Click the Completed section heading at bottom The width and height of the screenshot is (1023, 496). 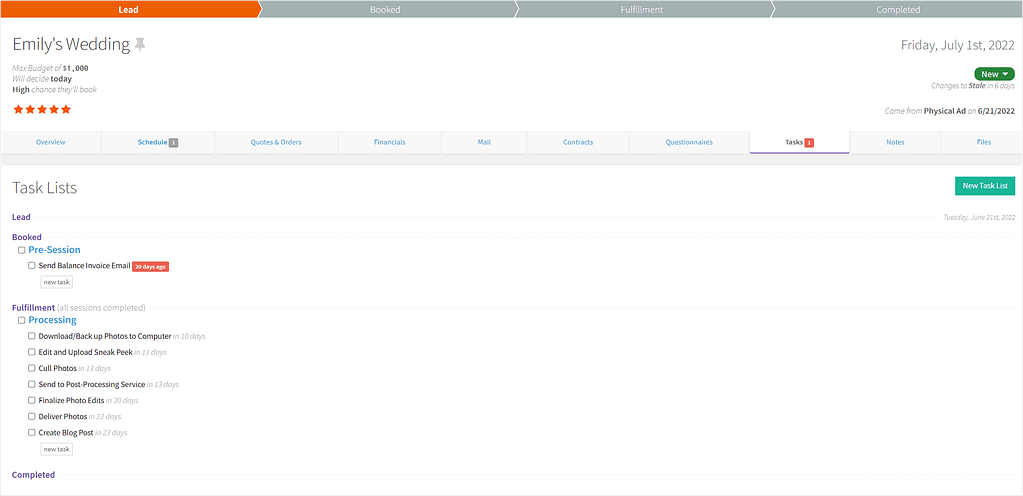pyautogui.click(x=33, y=475)
